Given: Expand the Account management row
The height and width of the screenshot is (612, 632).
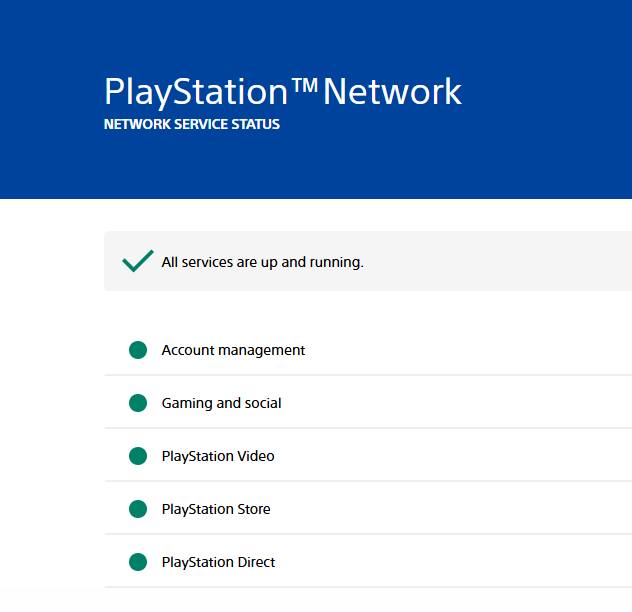Looking at the screenshot, I should [x=368, y=350].
